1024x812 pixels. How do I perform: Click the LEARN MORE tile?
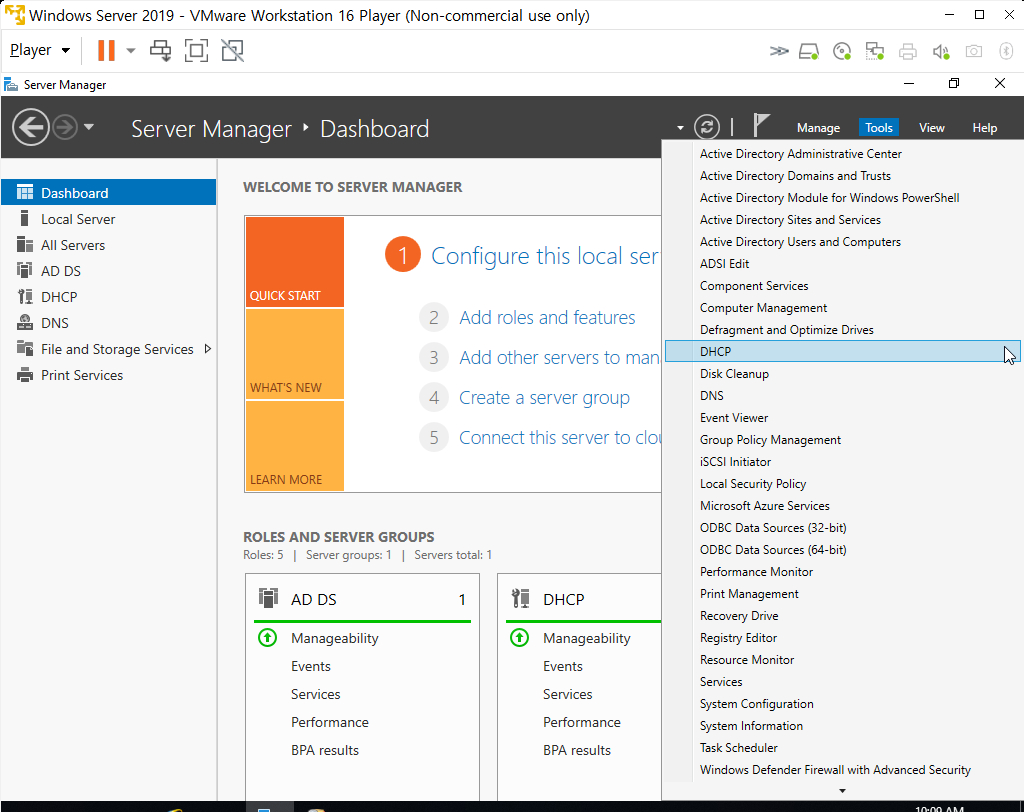click(295, 446)
